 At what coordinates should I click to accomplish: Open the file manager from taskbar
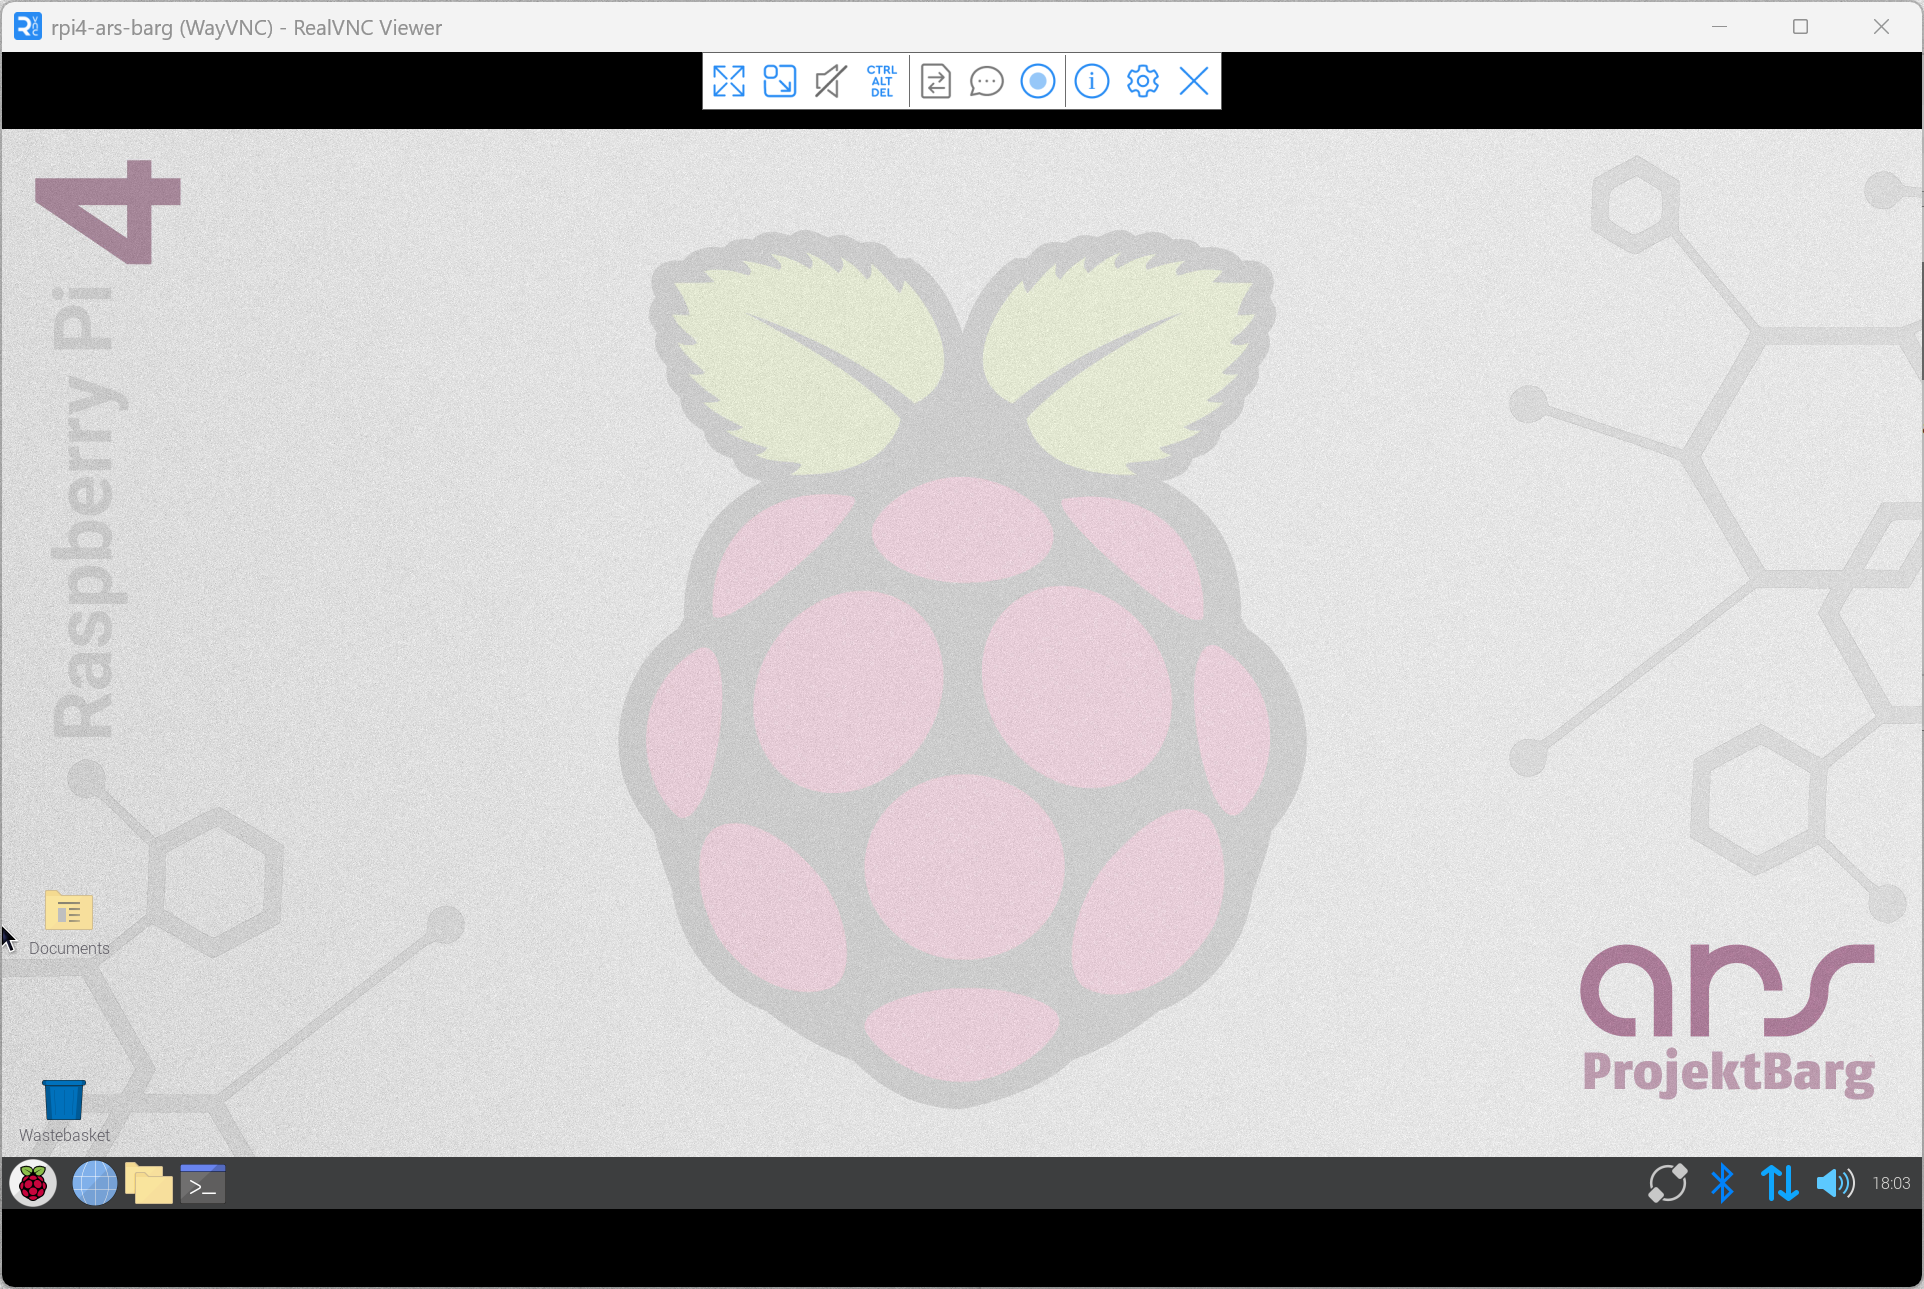[149, 1184]
